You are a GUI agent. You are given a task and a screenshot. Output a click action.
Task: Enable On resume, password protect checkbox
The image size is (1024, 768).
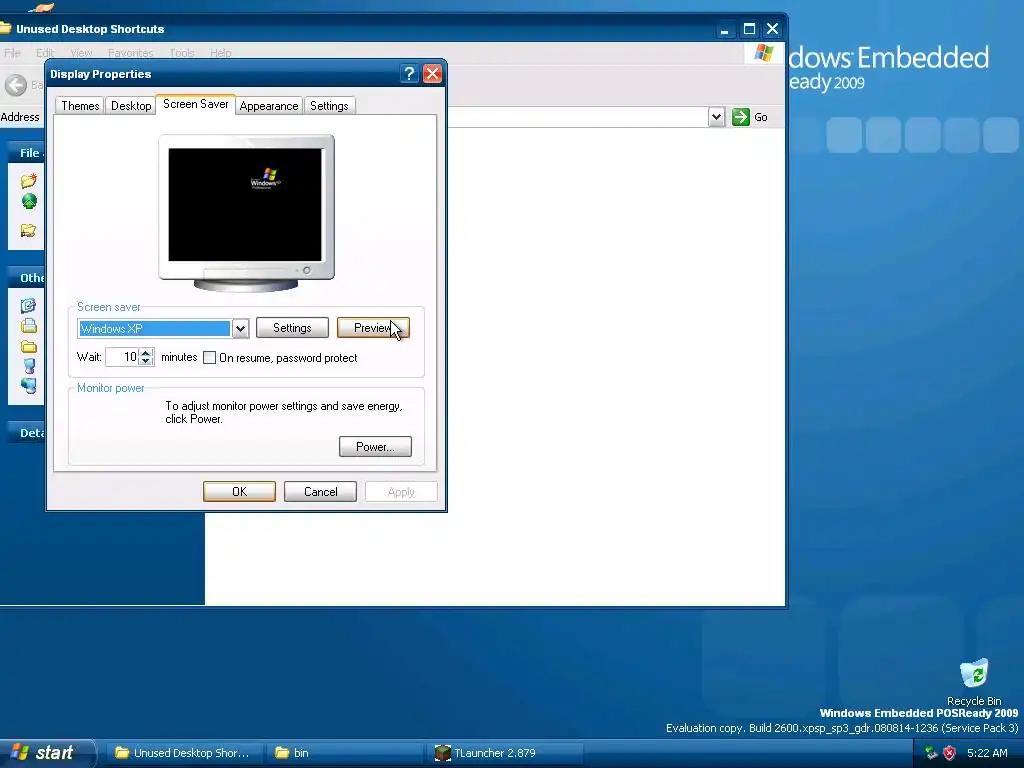tap(210, 358)
